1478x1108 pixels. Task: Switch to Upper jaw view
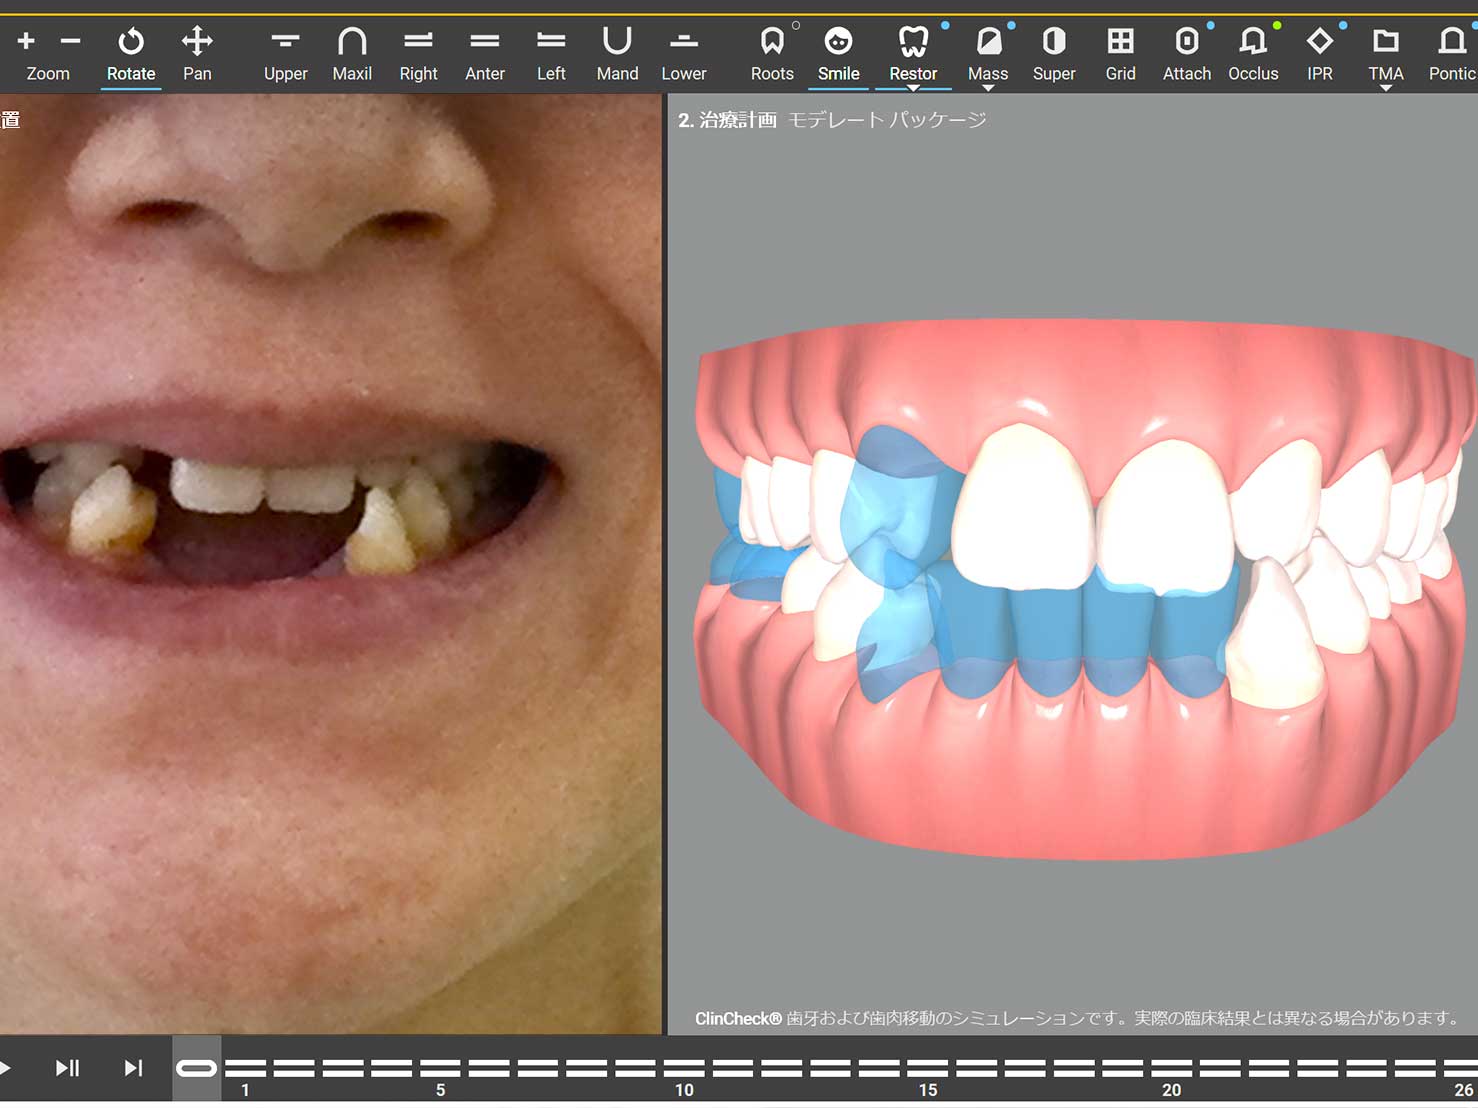point(285,54)
